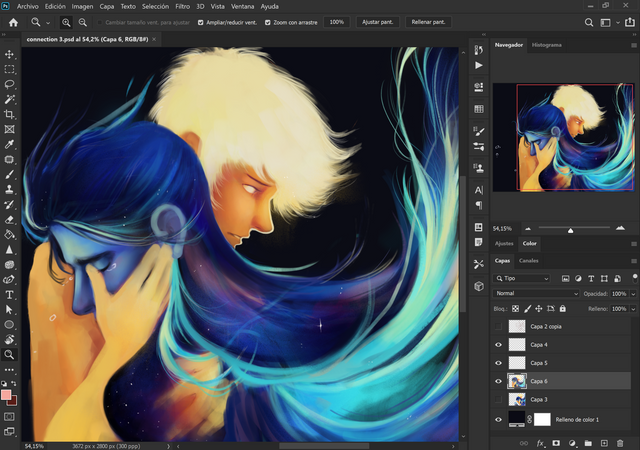640x450 pixels.
Task: Expand the Opacidad value dropdown arrow
Action: 632,294
